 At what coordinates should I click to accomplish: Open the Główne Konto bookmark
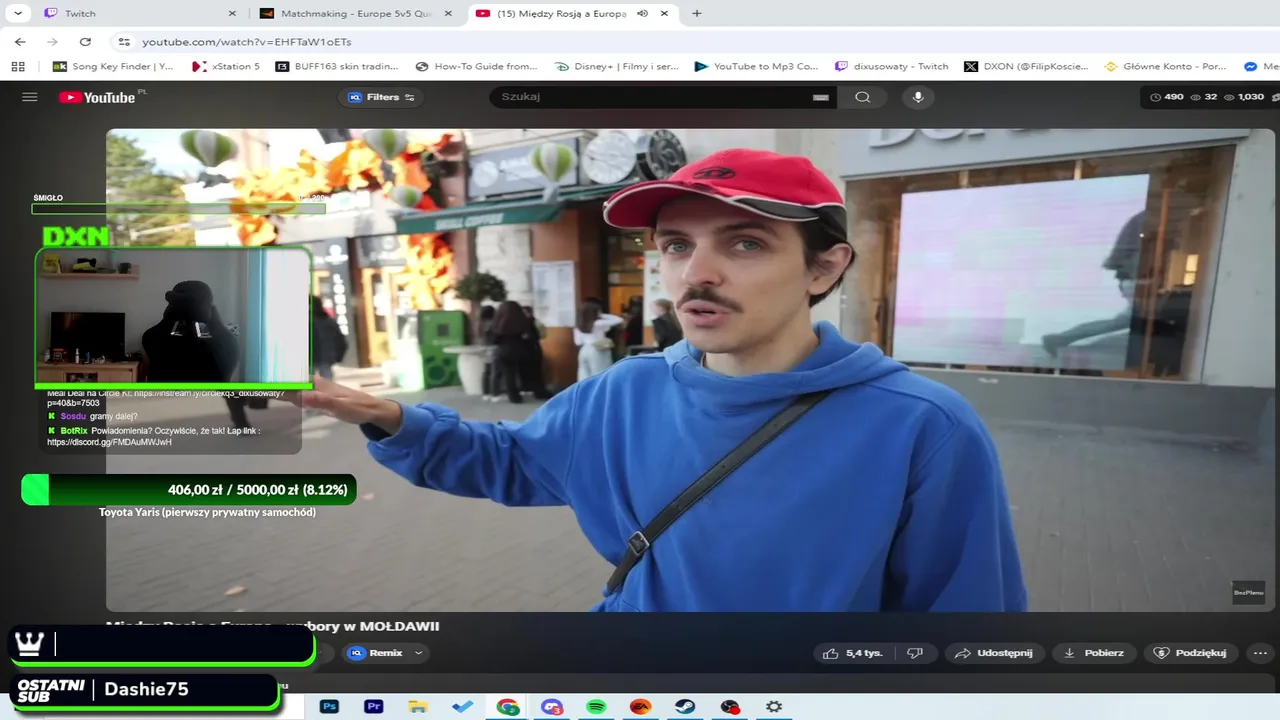1165,67
